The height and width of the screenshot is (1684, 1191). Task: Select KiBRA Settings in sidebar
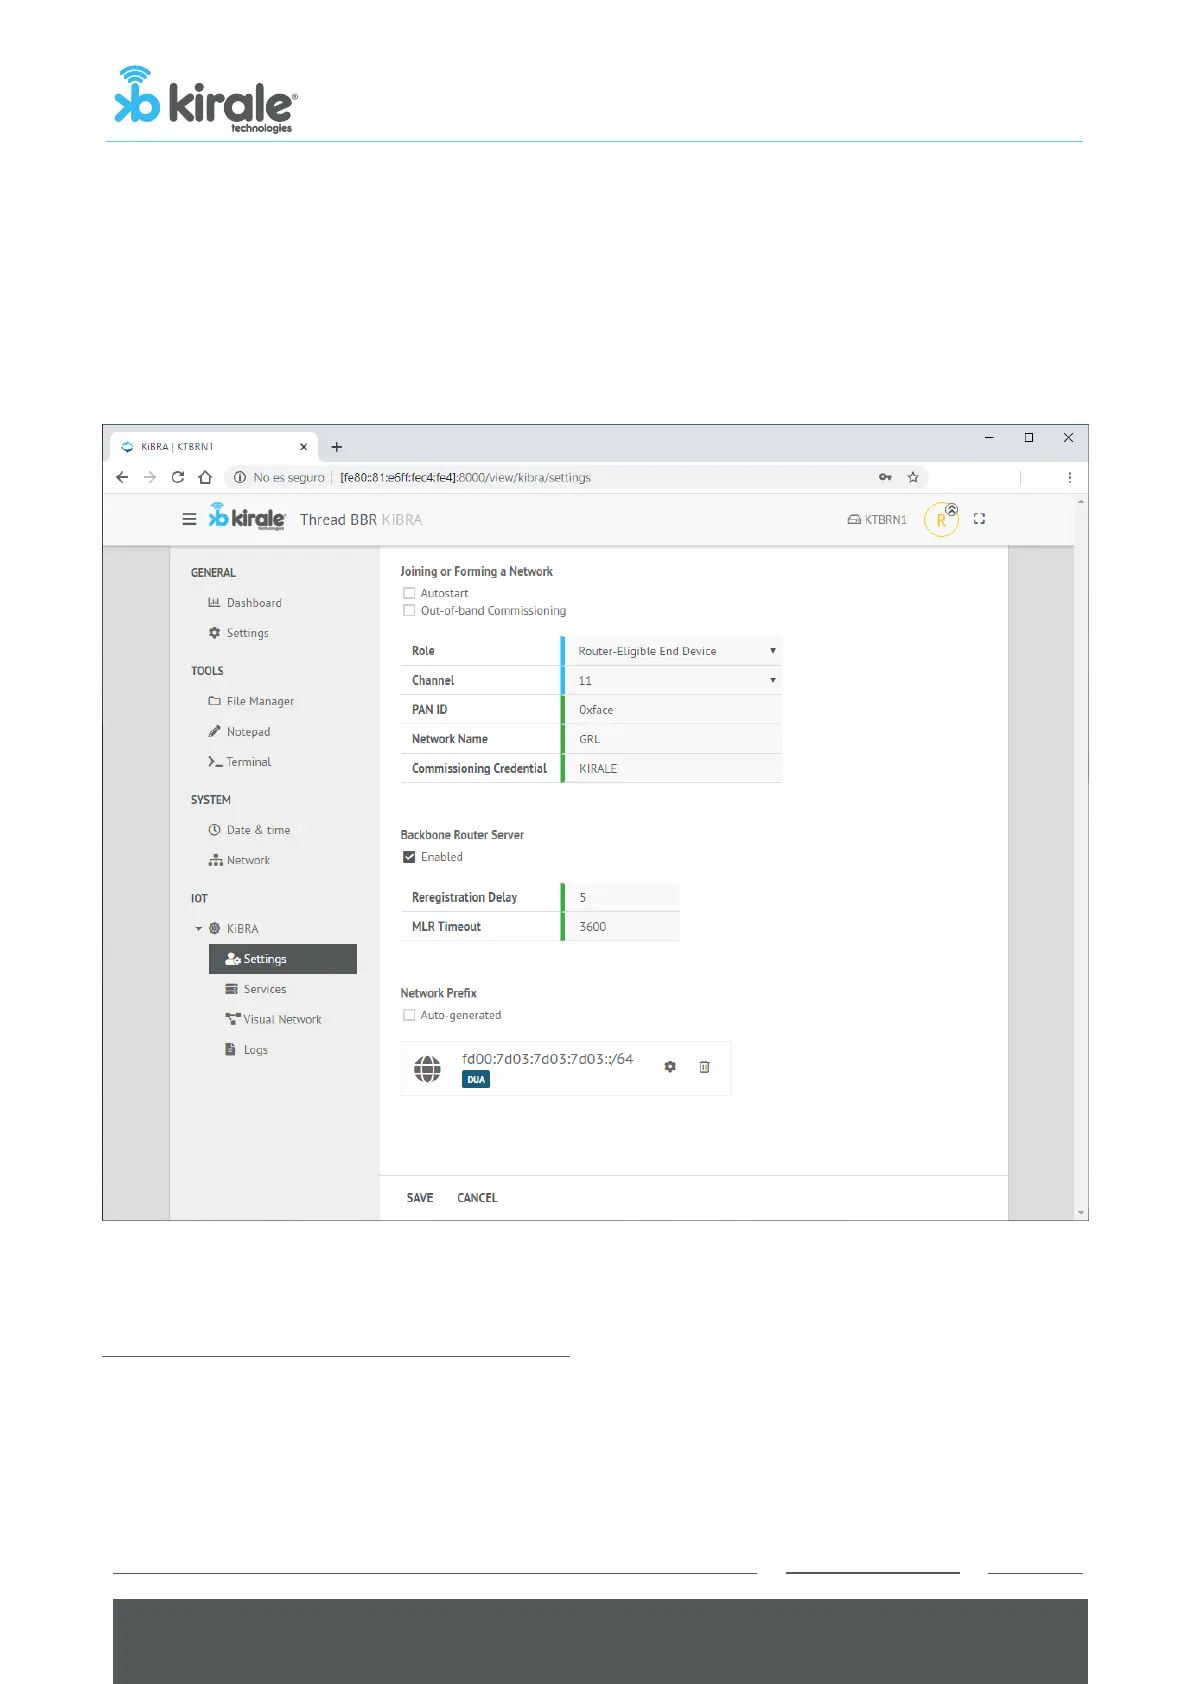click(283, 959)
